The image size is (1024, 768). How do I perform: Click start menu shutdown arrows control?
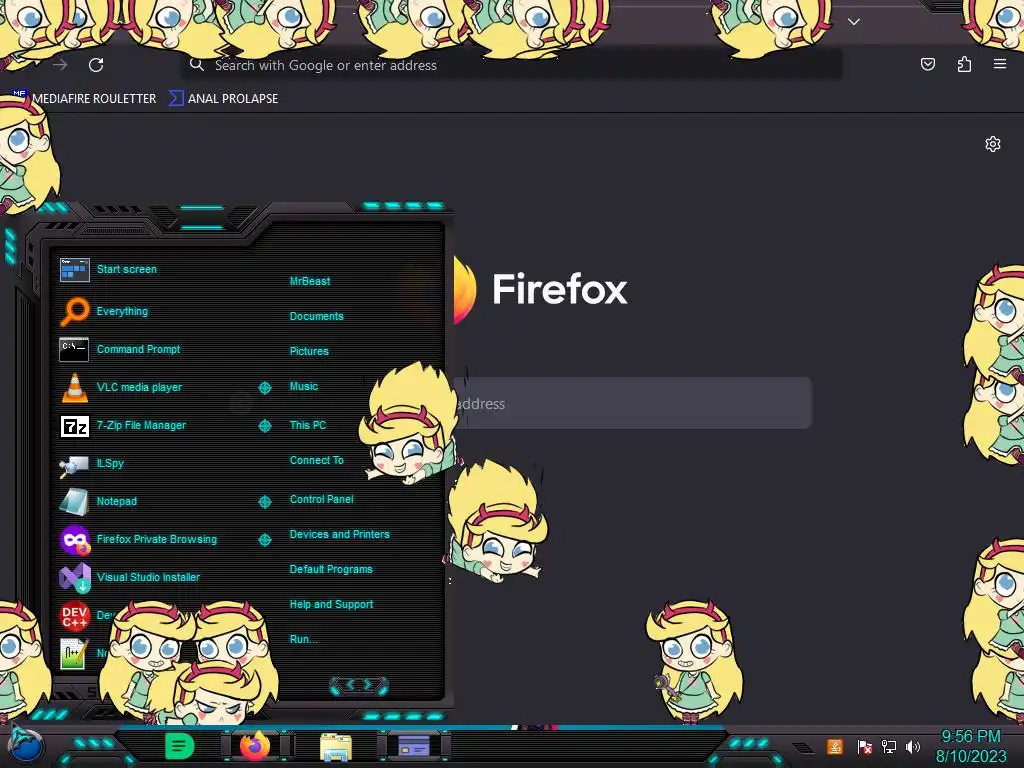click(x=359, y=685)
